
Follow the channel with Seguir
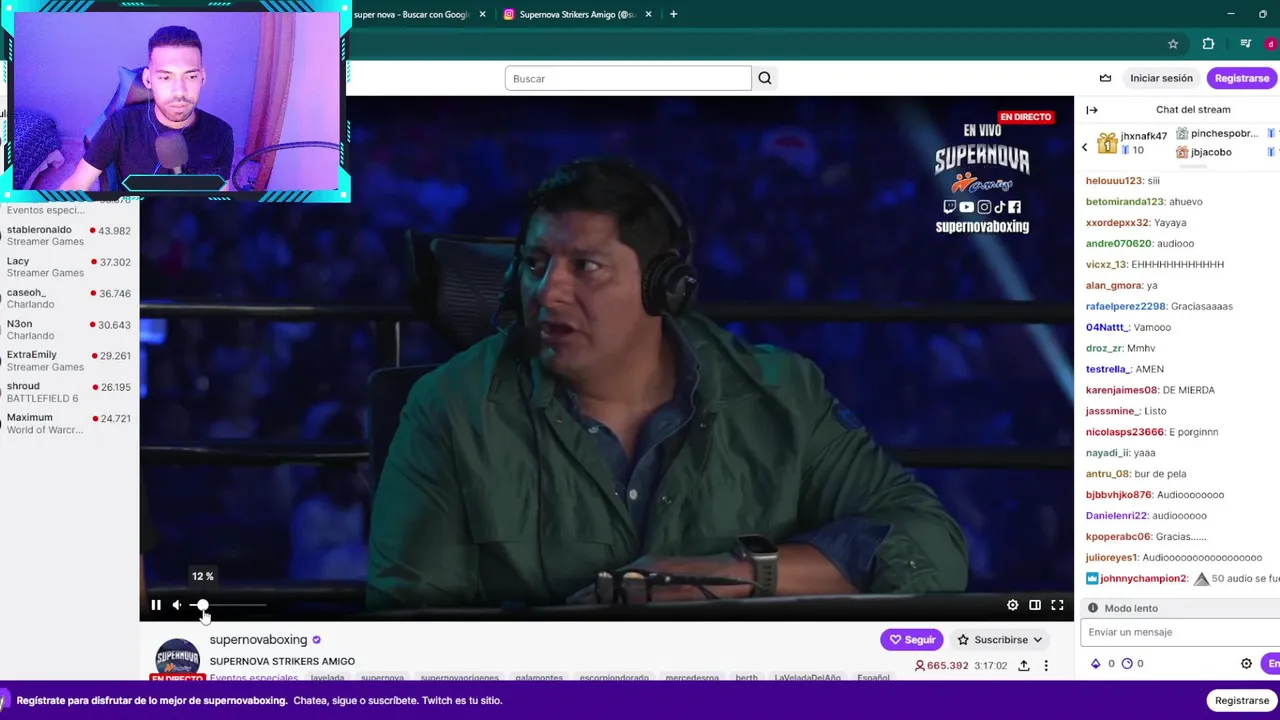tap(912, 639)
